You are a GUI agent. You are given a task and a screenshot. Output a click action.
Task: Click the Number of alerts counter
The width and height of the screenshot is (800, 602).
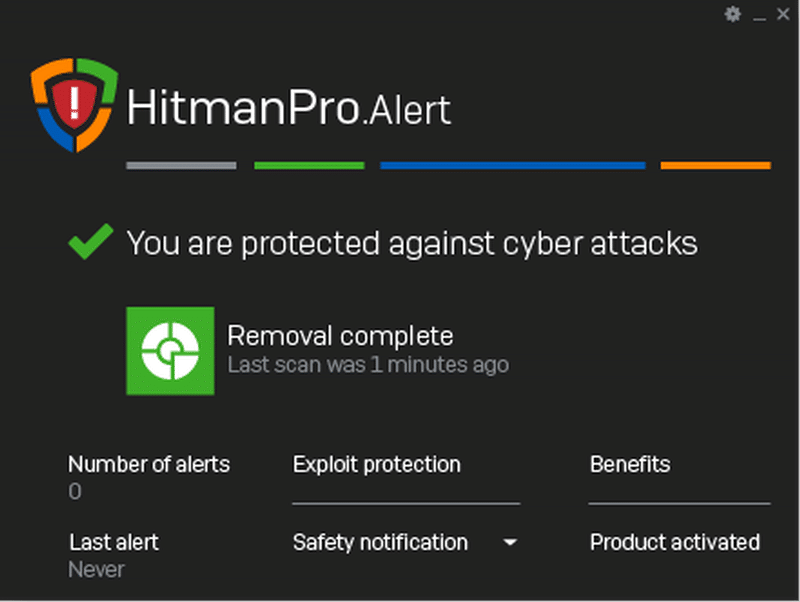149,464
